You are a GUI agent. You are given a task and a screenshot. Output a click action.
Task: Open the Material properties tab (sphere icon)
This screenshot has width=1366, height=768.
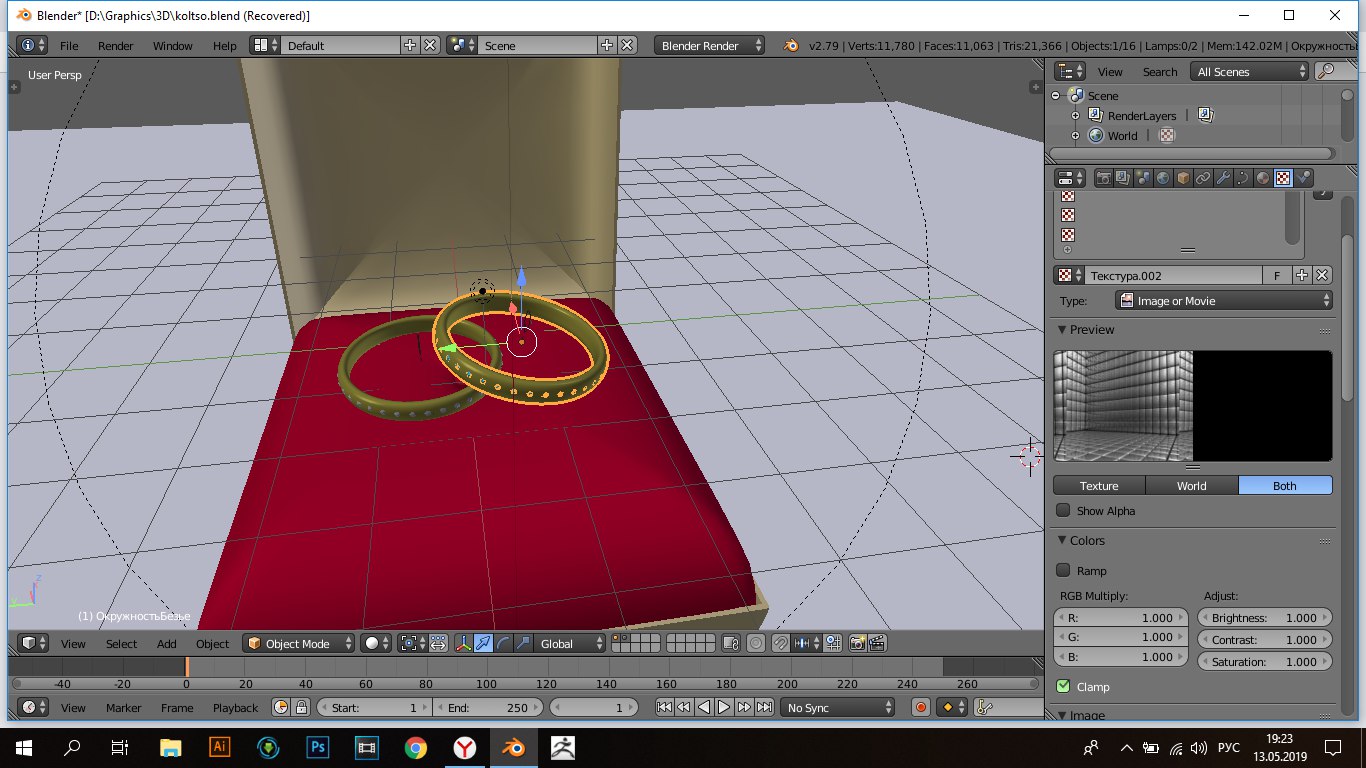coord(1263,178)
